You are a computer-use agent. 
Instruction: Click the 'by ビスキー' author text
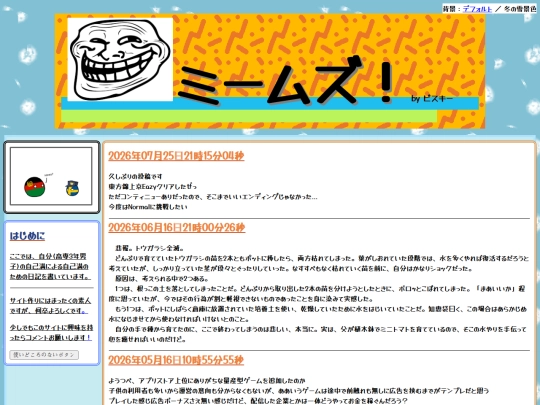[x=432, y=98]
